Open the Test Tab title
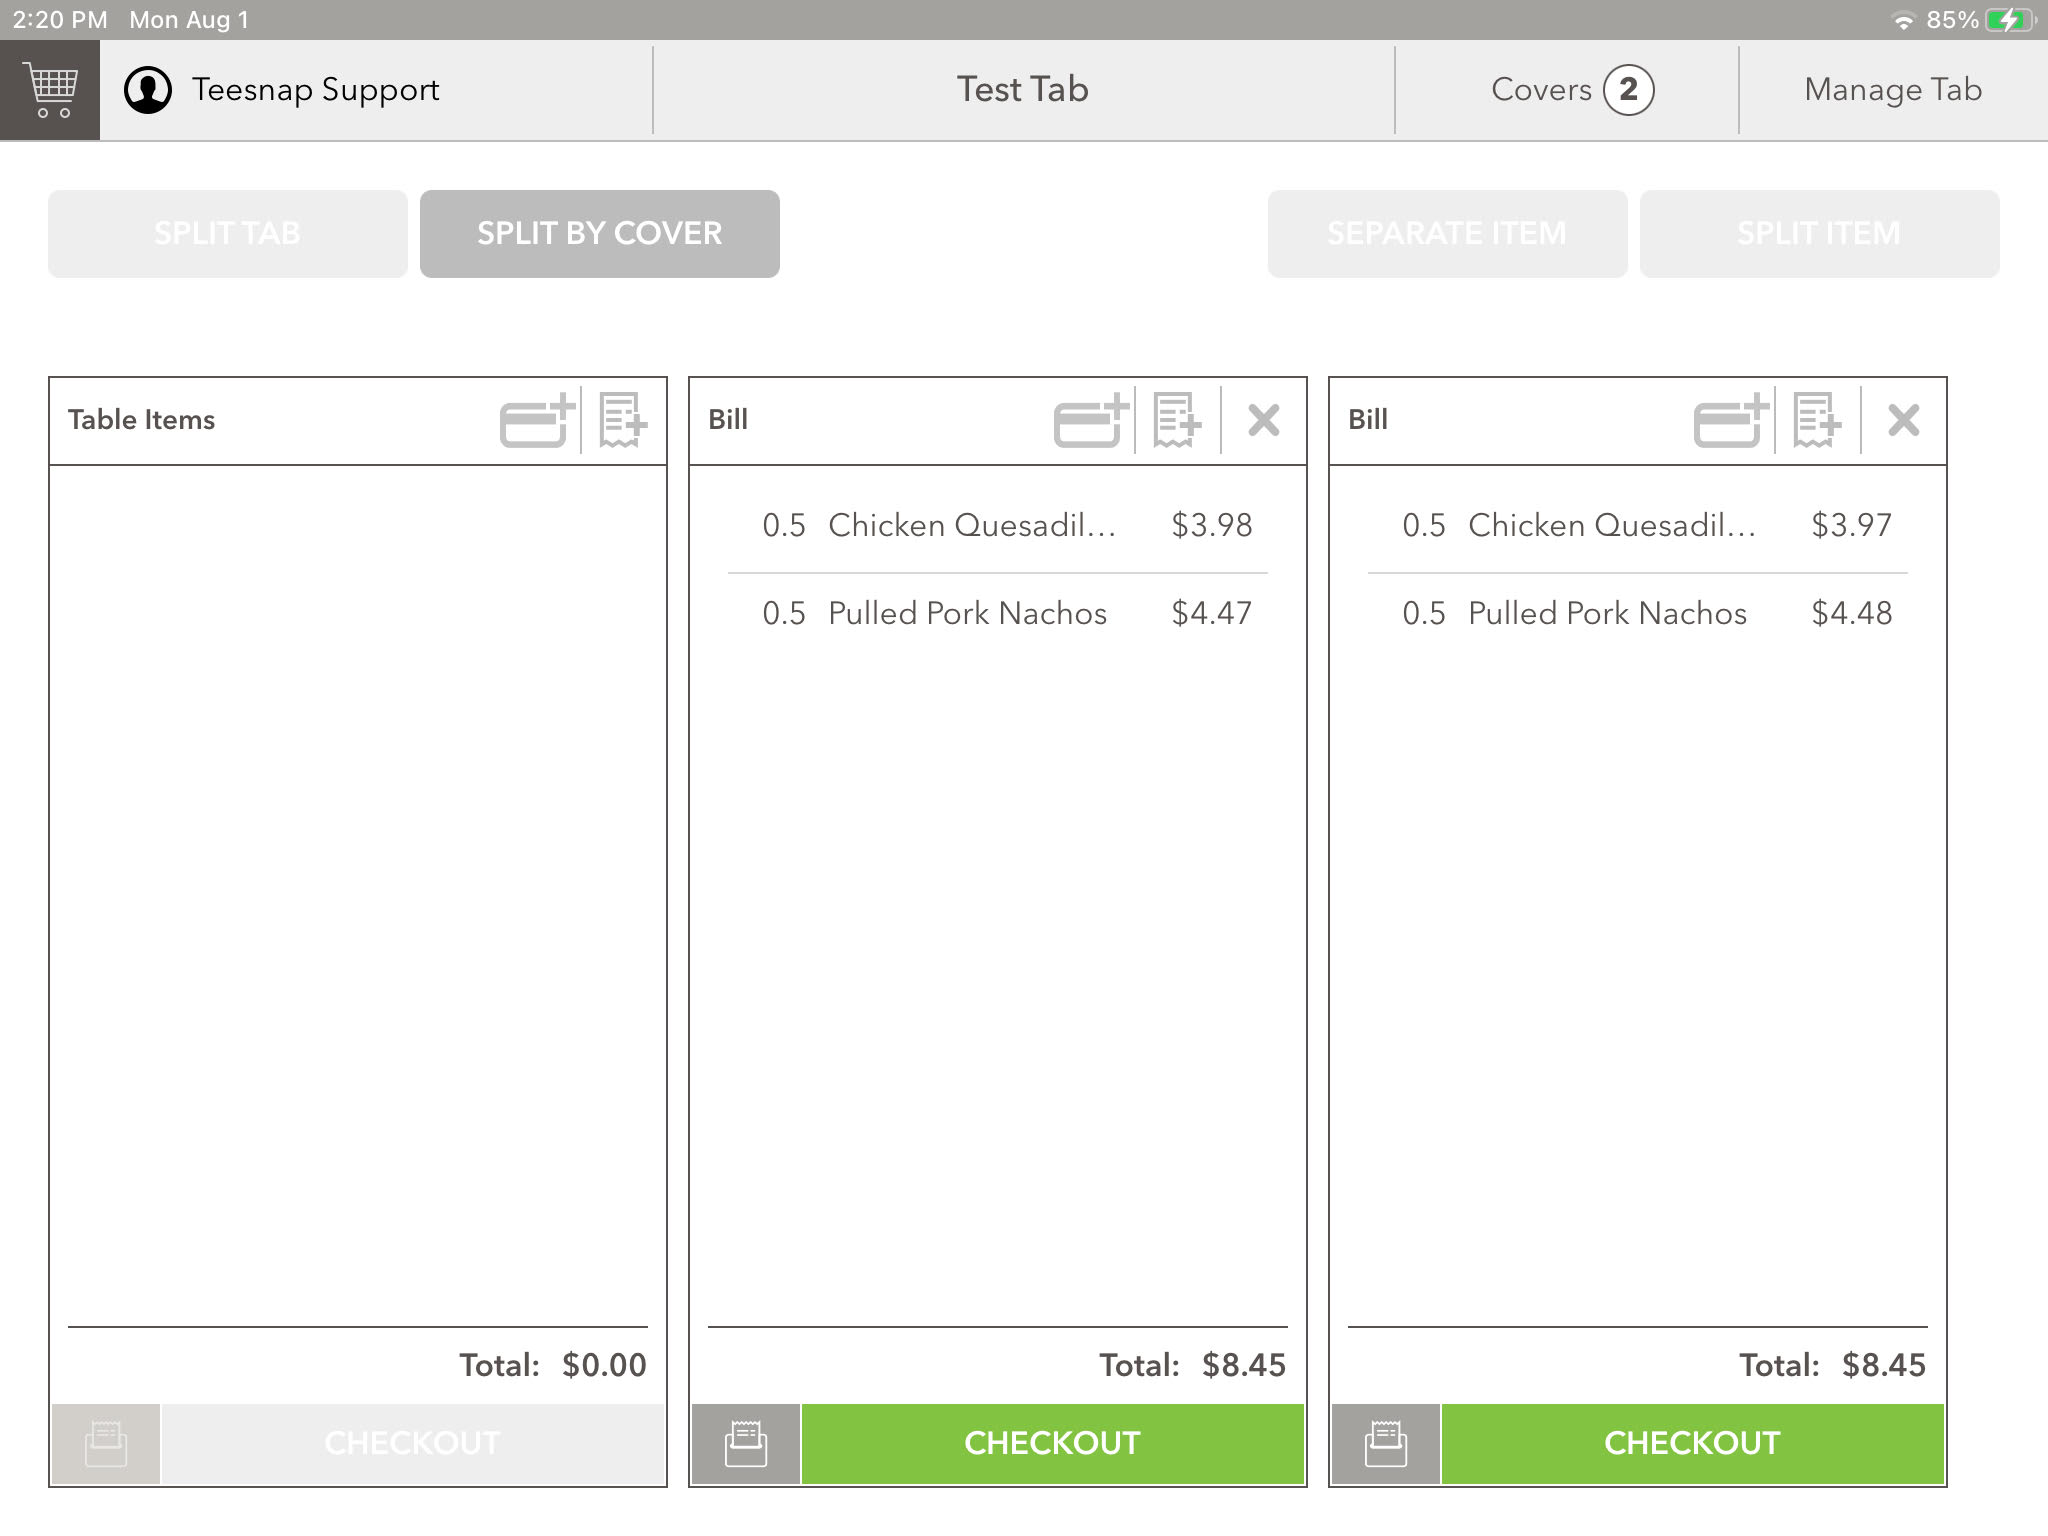The height and width of the screenshot is (1536, 2048). (1022, 90)
